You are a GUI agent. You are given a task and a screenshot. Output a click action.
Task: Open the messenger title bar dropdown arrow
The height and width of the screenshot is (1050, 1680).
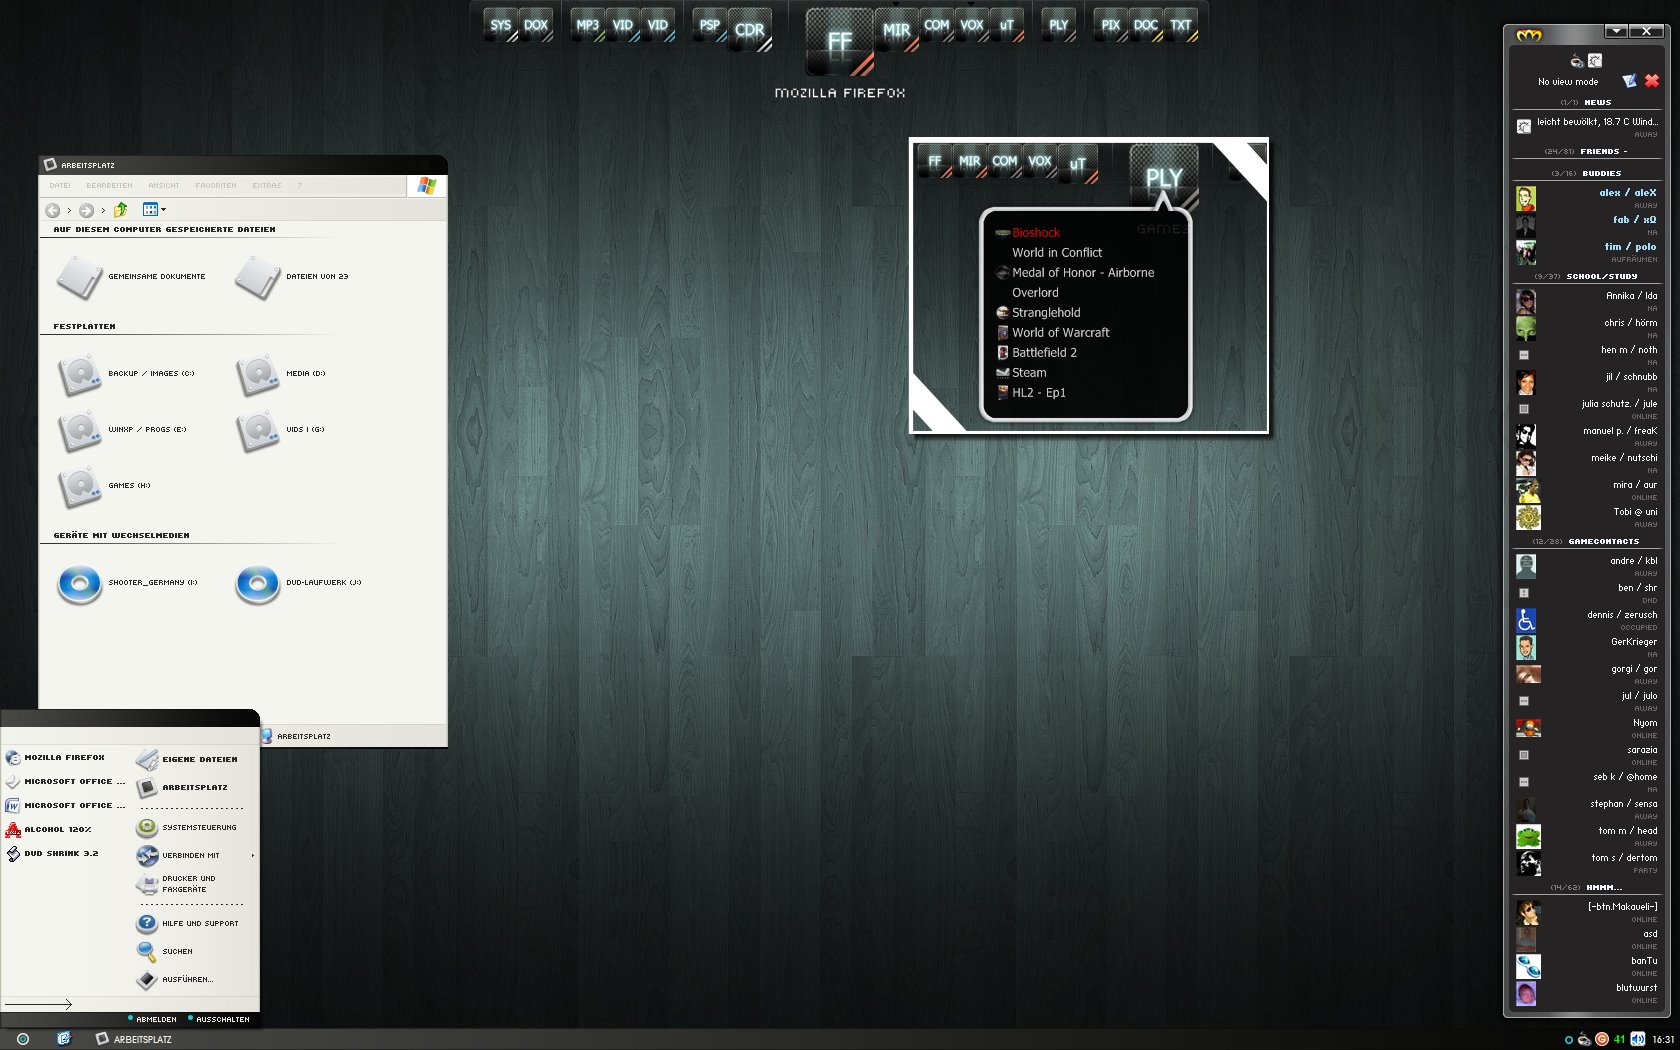1616,32
